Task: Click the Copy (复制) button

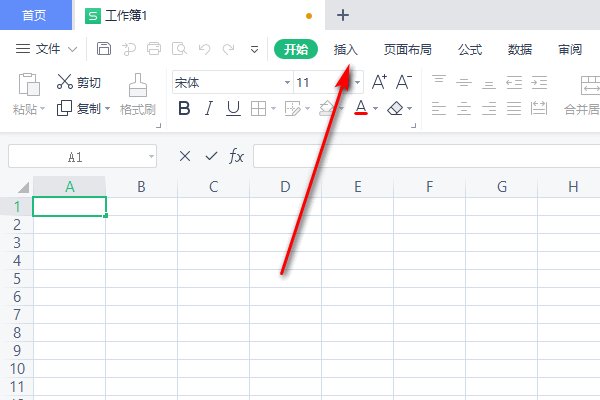Action: (x=79, y=109)
